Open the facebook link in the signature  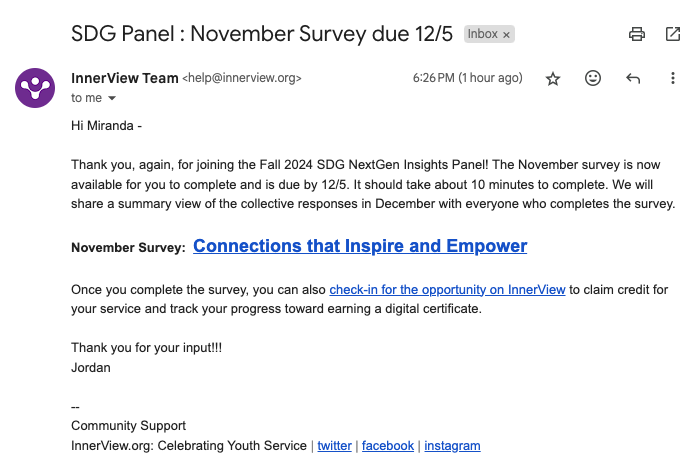click(x=387, y=446)
